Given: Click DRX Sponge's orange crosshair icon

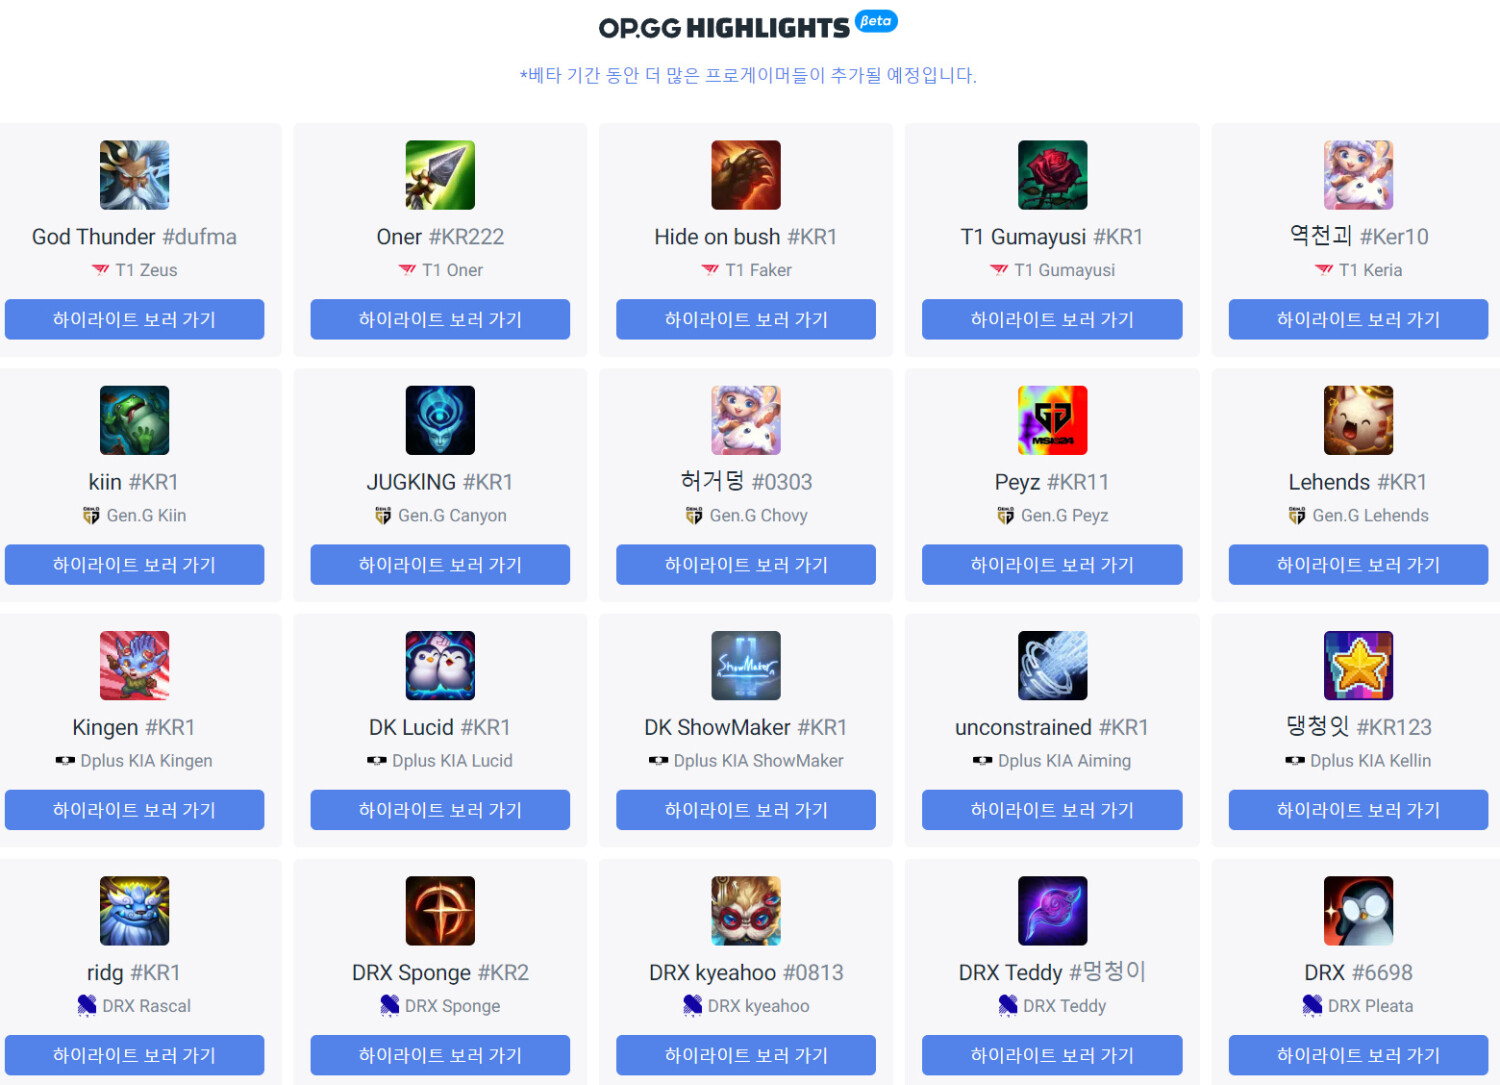Looking at the screenshot, I should 440,911.
